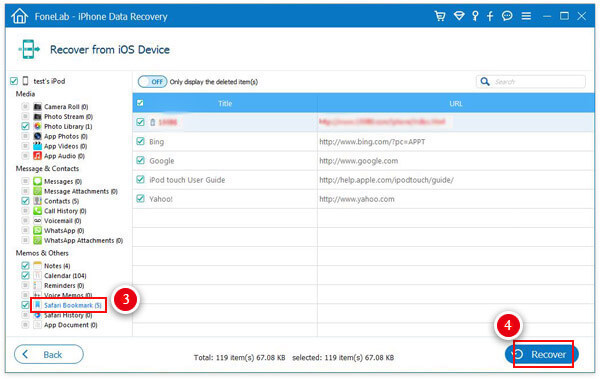Click the Photo Stream icon
Screen dimensions: 600x379
(38, 116)
